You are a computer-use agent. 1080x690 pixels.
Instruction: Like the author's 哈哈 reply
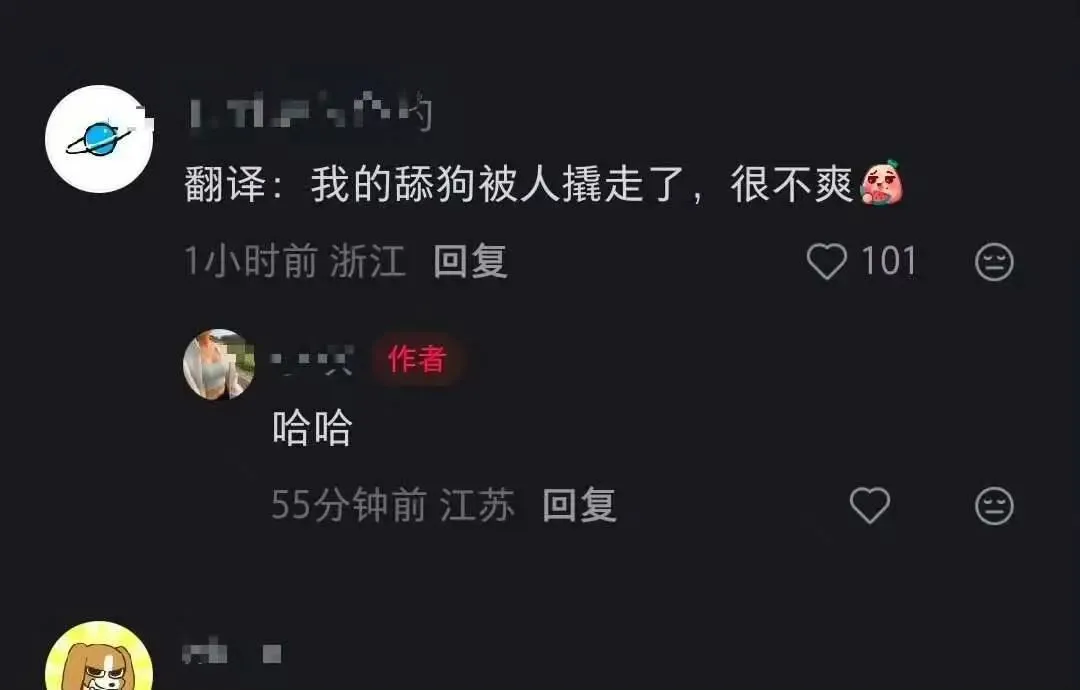click(870, 505)
